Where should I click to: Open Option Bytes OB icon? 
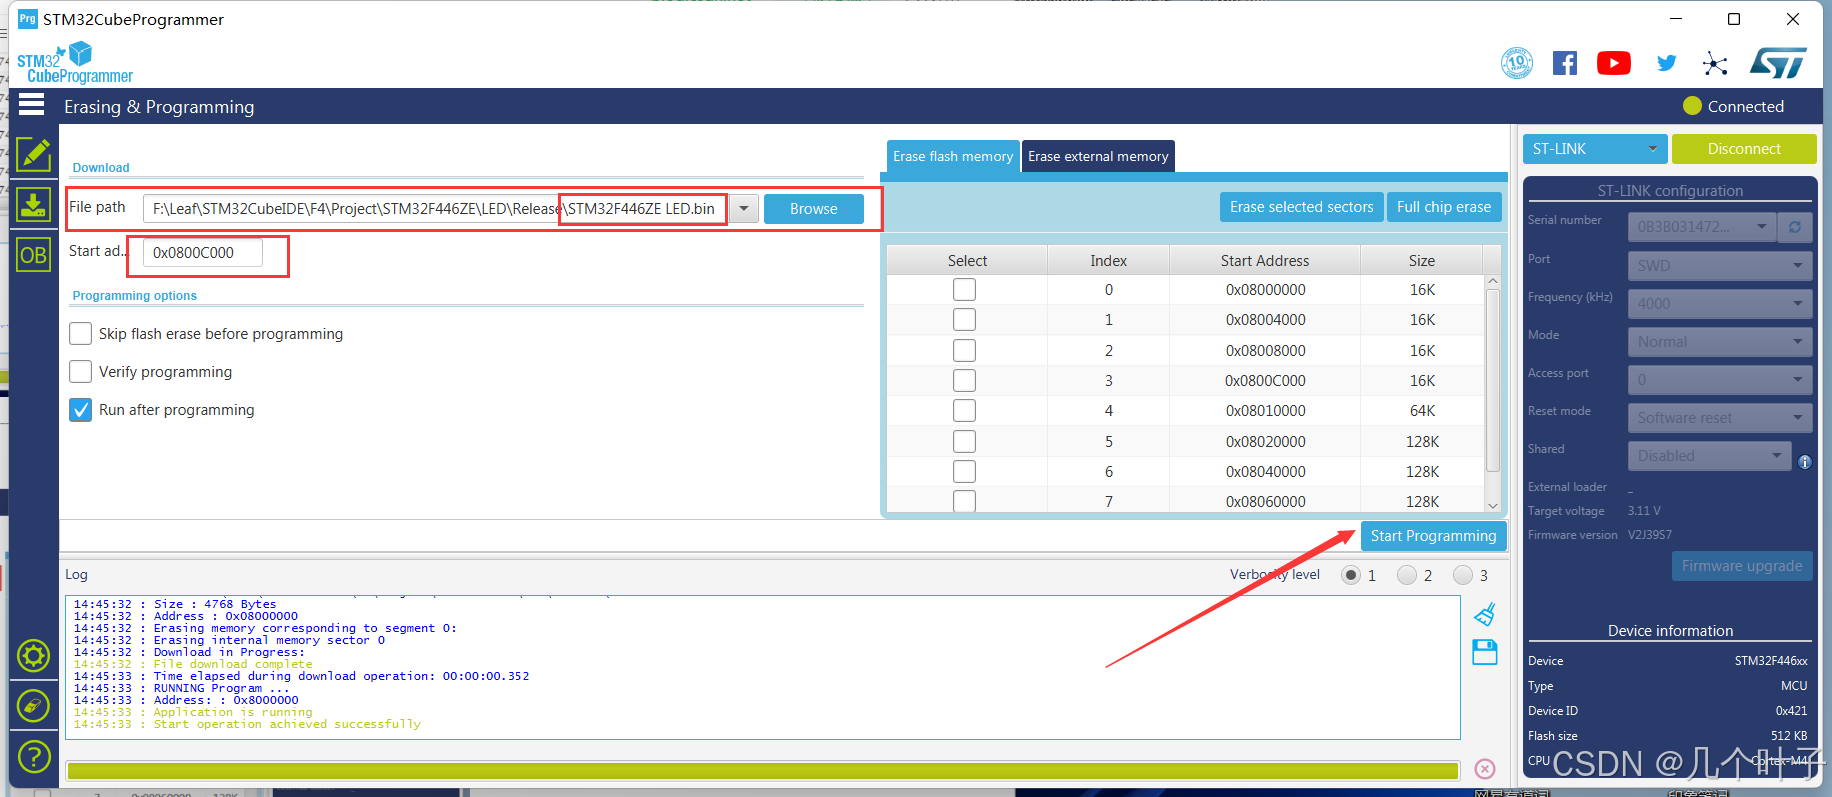(x=33, y=255)
